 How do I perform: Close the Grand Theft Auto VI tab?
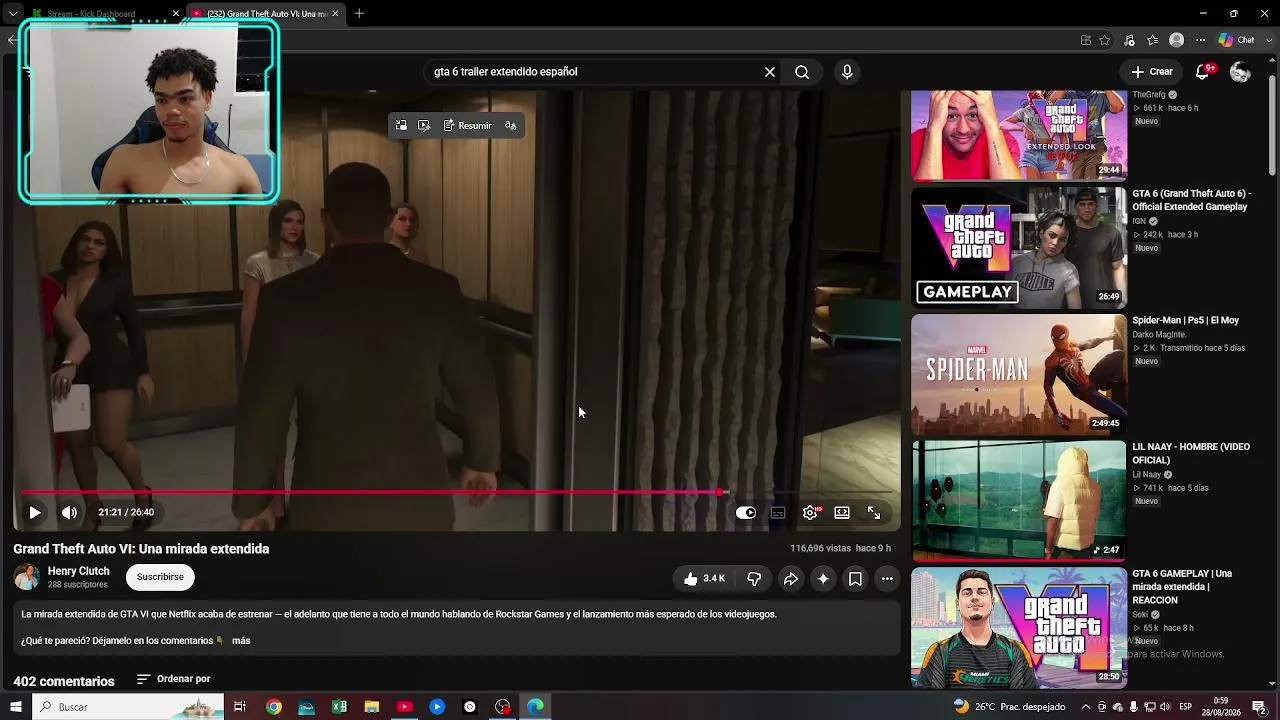(335, 14)
